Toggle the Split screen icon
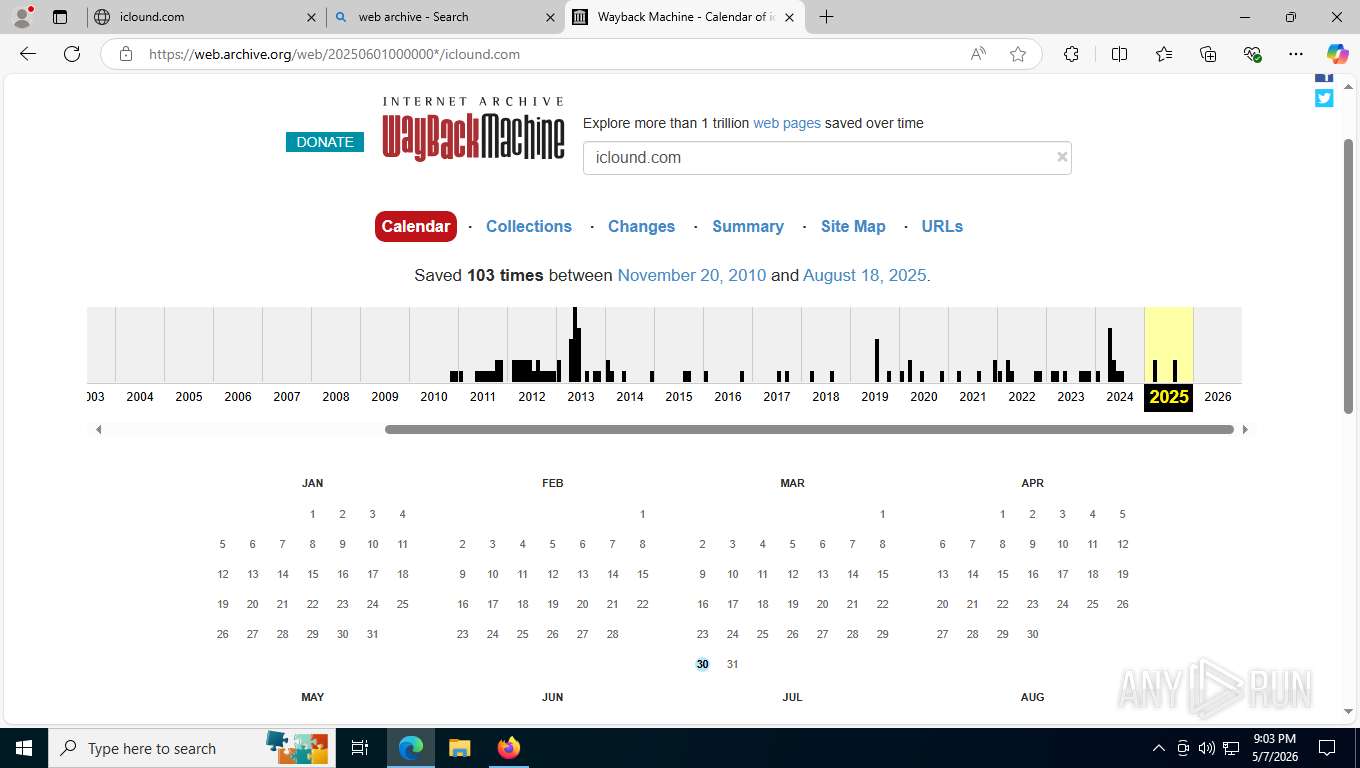 point(1119,54)
